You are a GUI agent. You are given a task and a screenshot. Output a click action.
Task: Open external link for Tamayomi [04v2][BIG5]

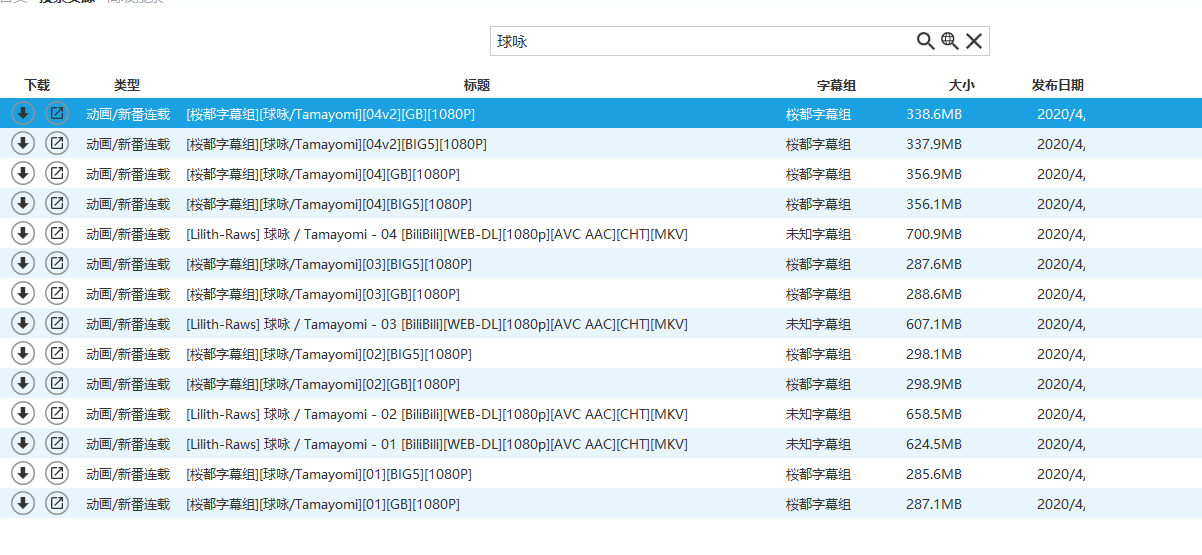click(57, 144)
